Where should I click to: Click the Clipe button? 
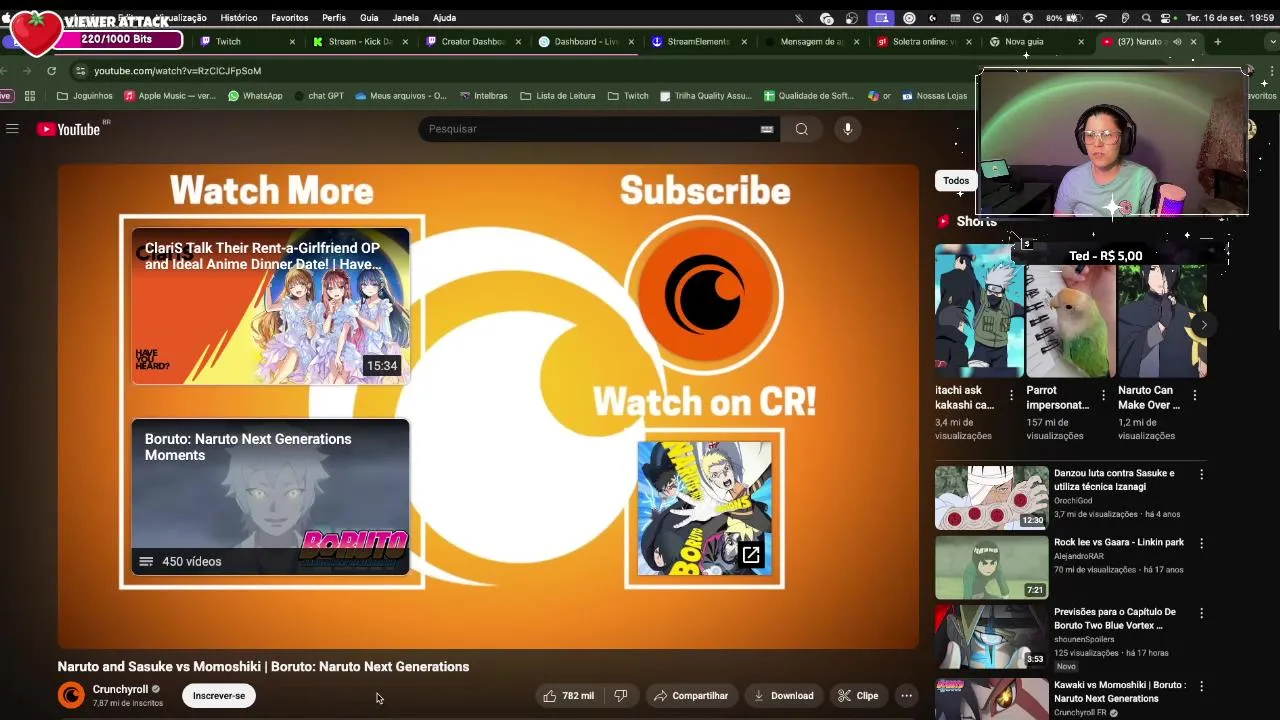(858, 696)
